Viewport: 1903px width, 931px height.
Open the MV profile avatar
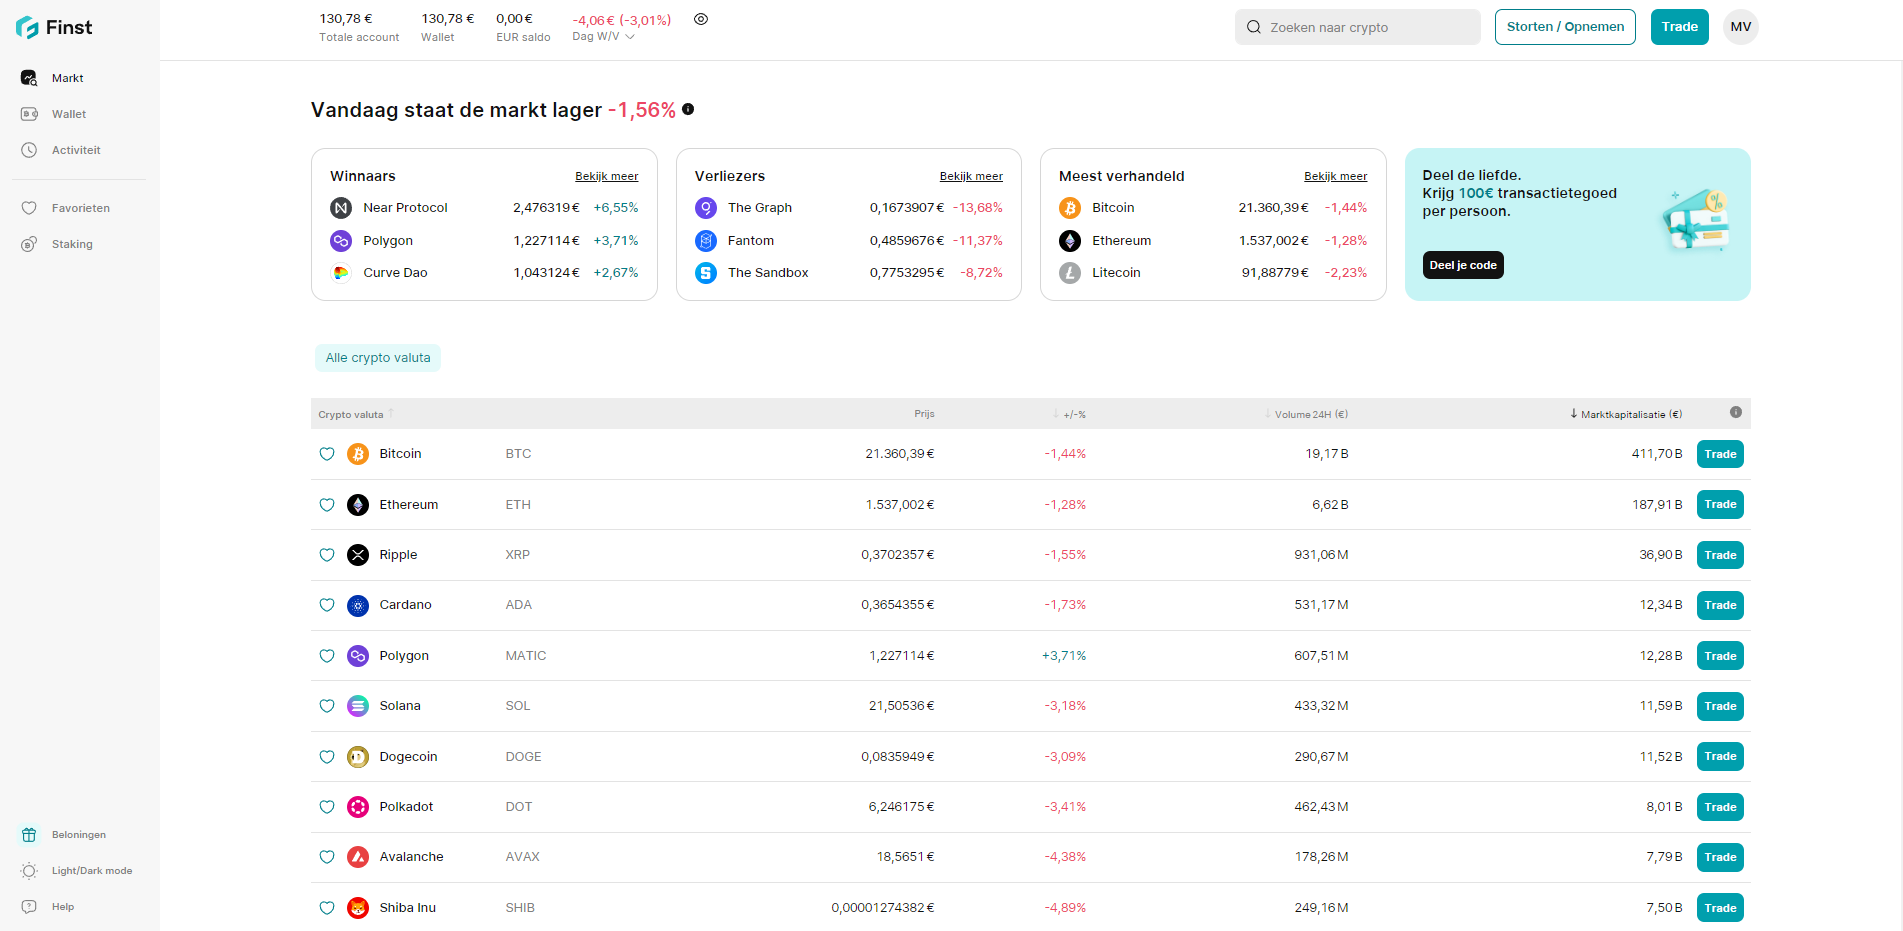coord(1740,27)
